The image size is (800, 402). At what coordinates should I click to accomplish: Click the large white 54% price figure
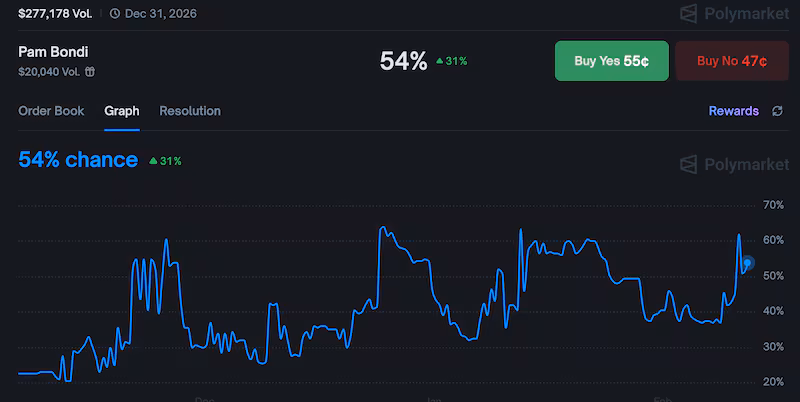click(x=404, y=61)
